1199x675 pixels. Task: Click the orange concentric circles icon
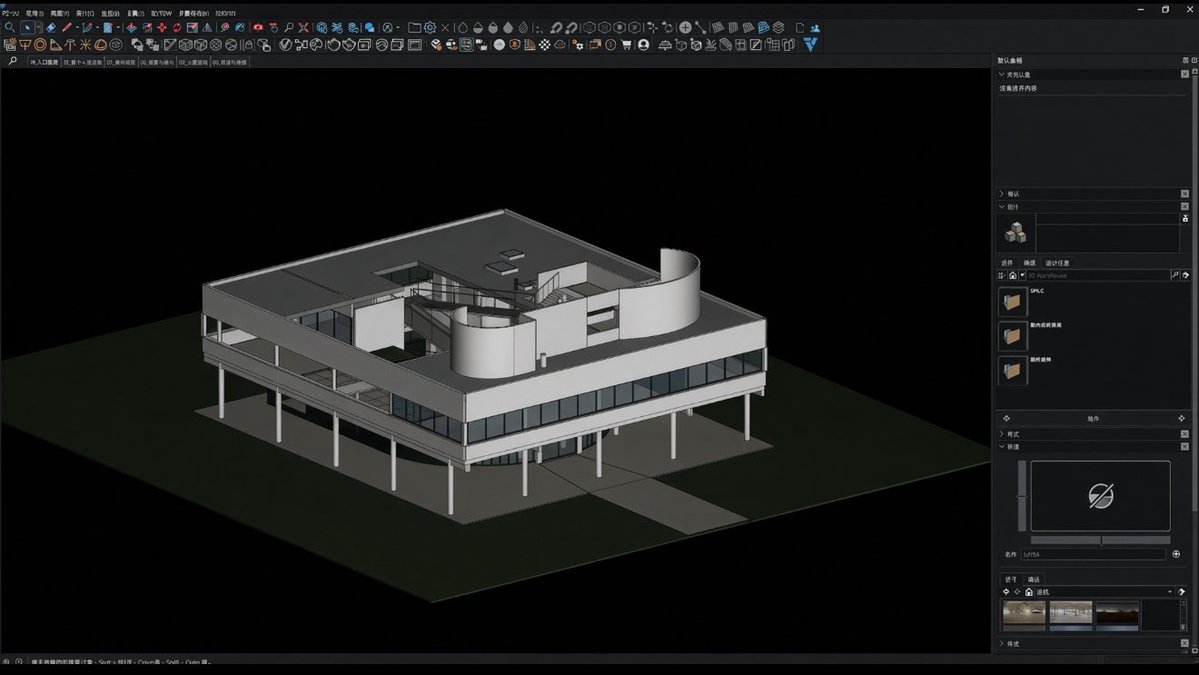click(40, 44)
